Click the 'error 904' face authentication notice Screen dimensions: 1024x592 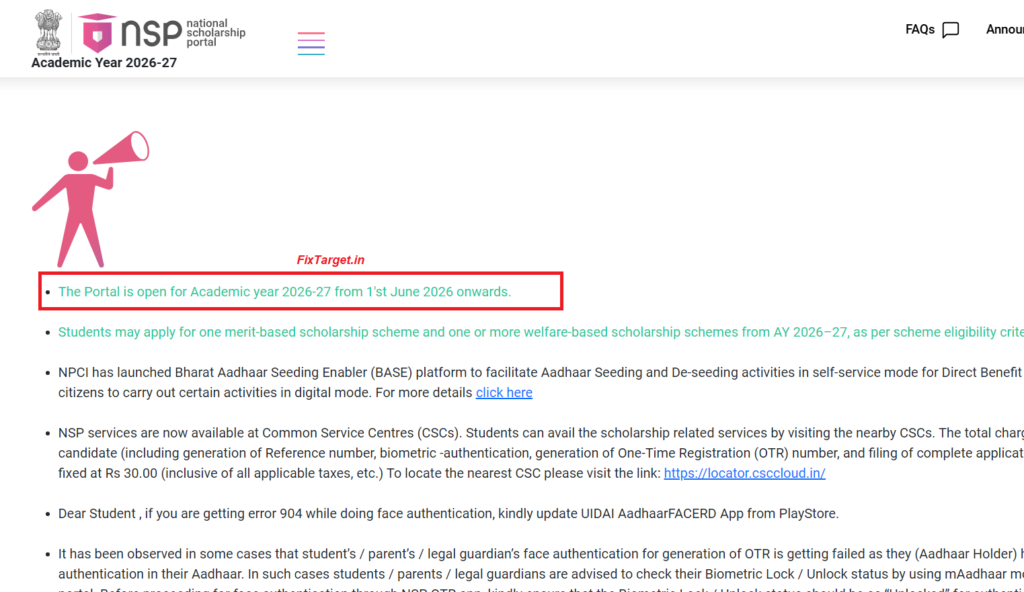(448, 514)
